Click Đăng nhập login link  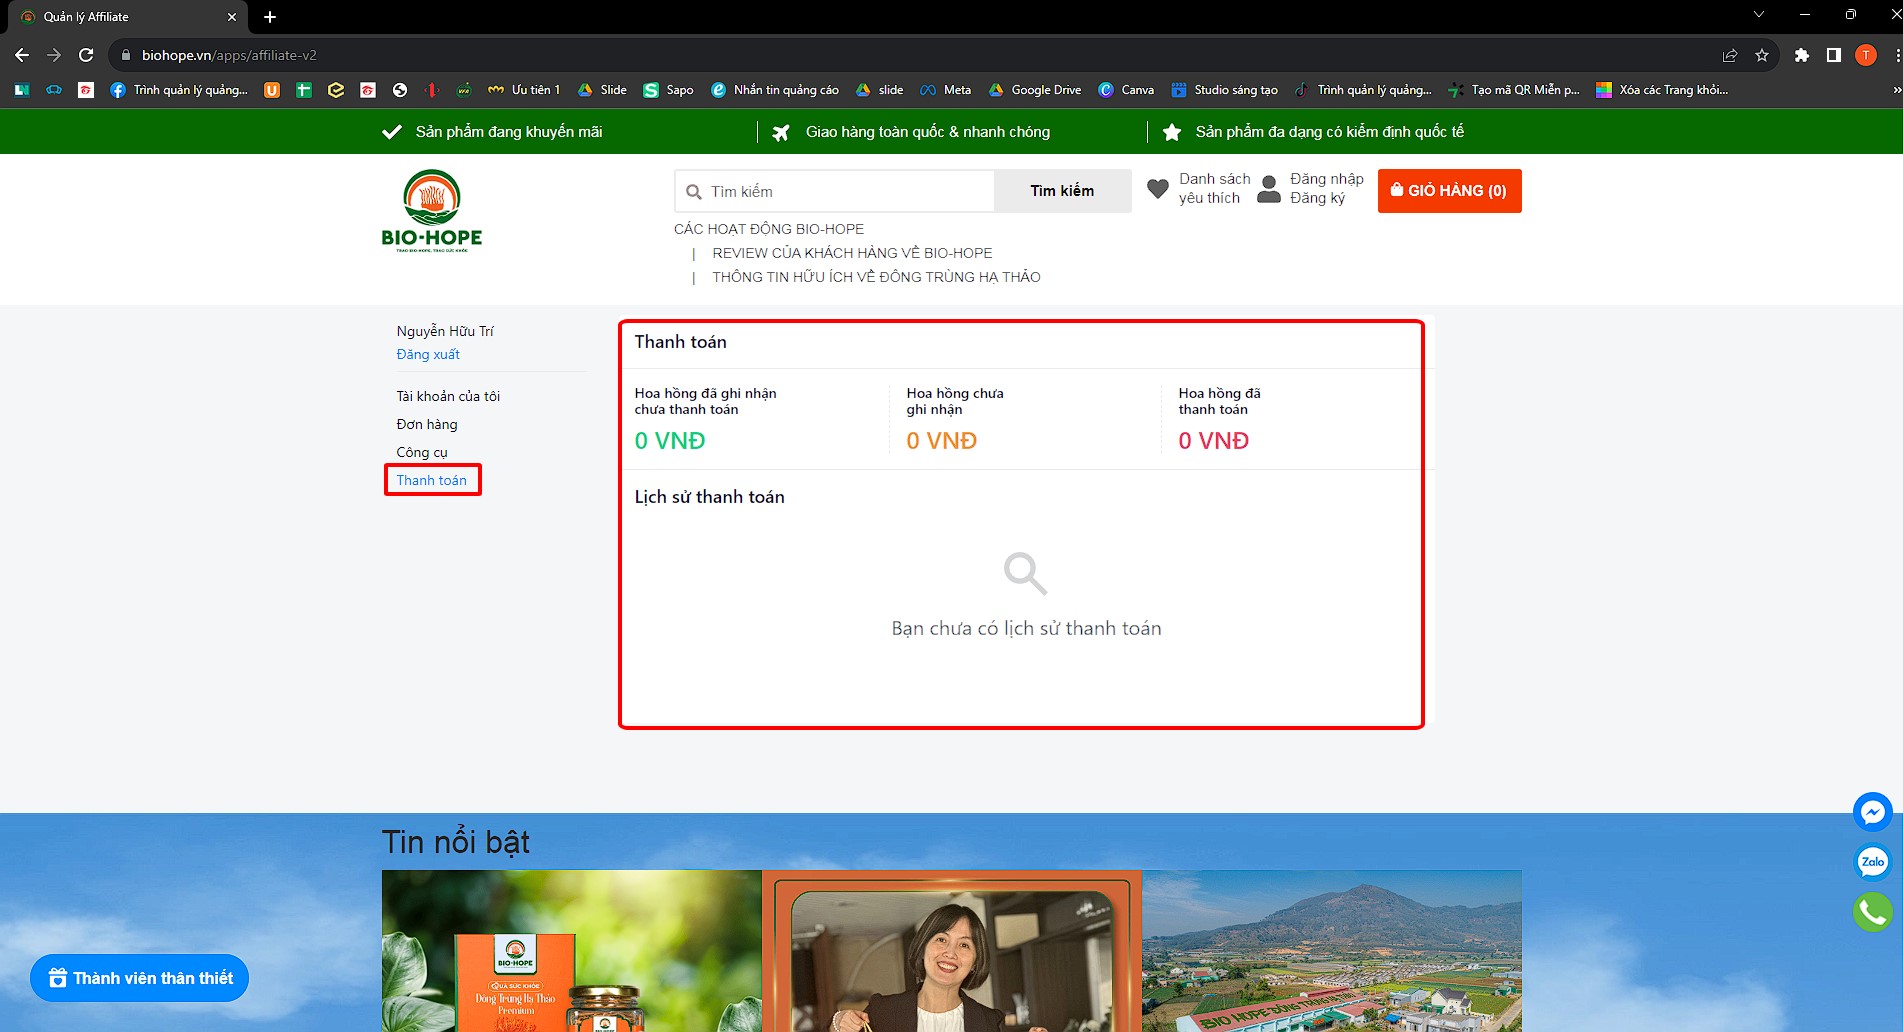[1326, 179]
